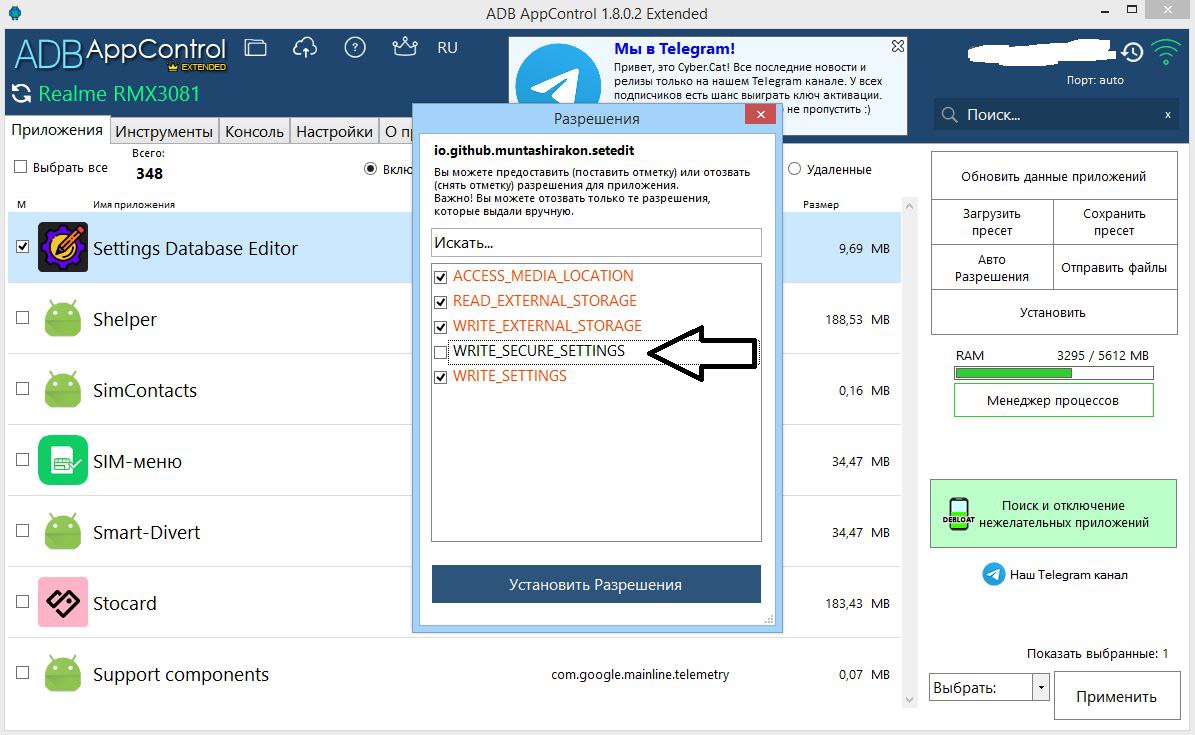Click the Отправить файлы button
This screenshot has height=735, width=1195.
point(1115,268)
